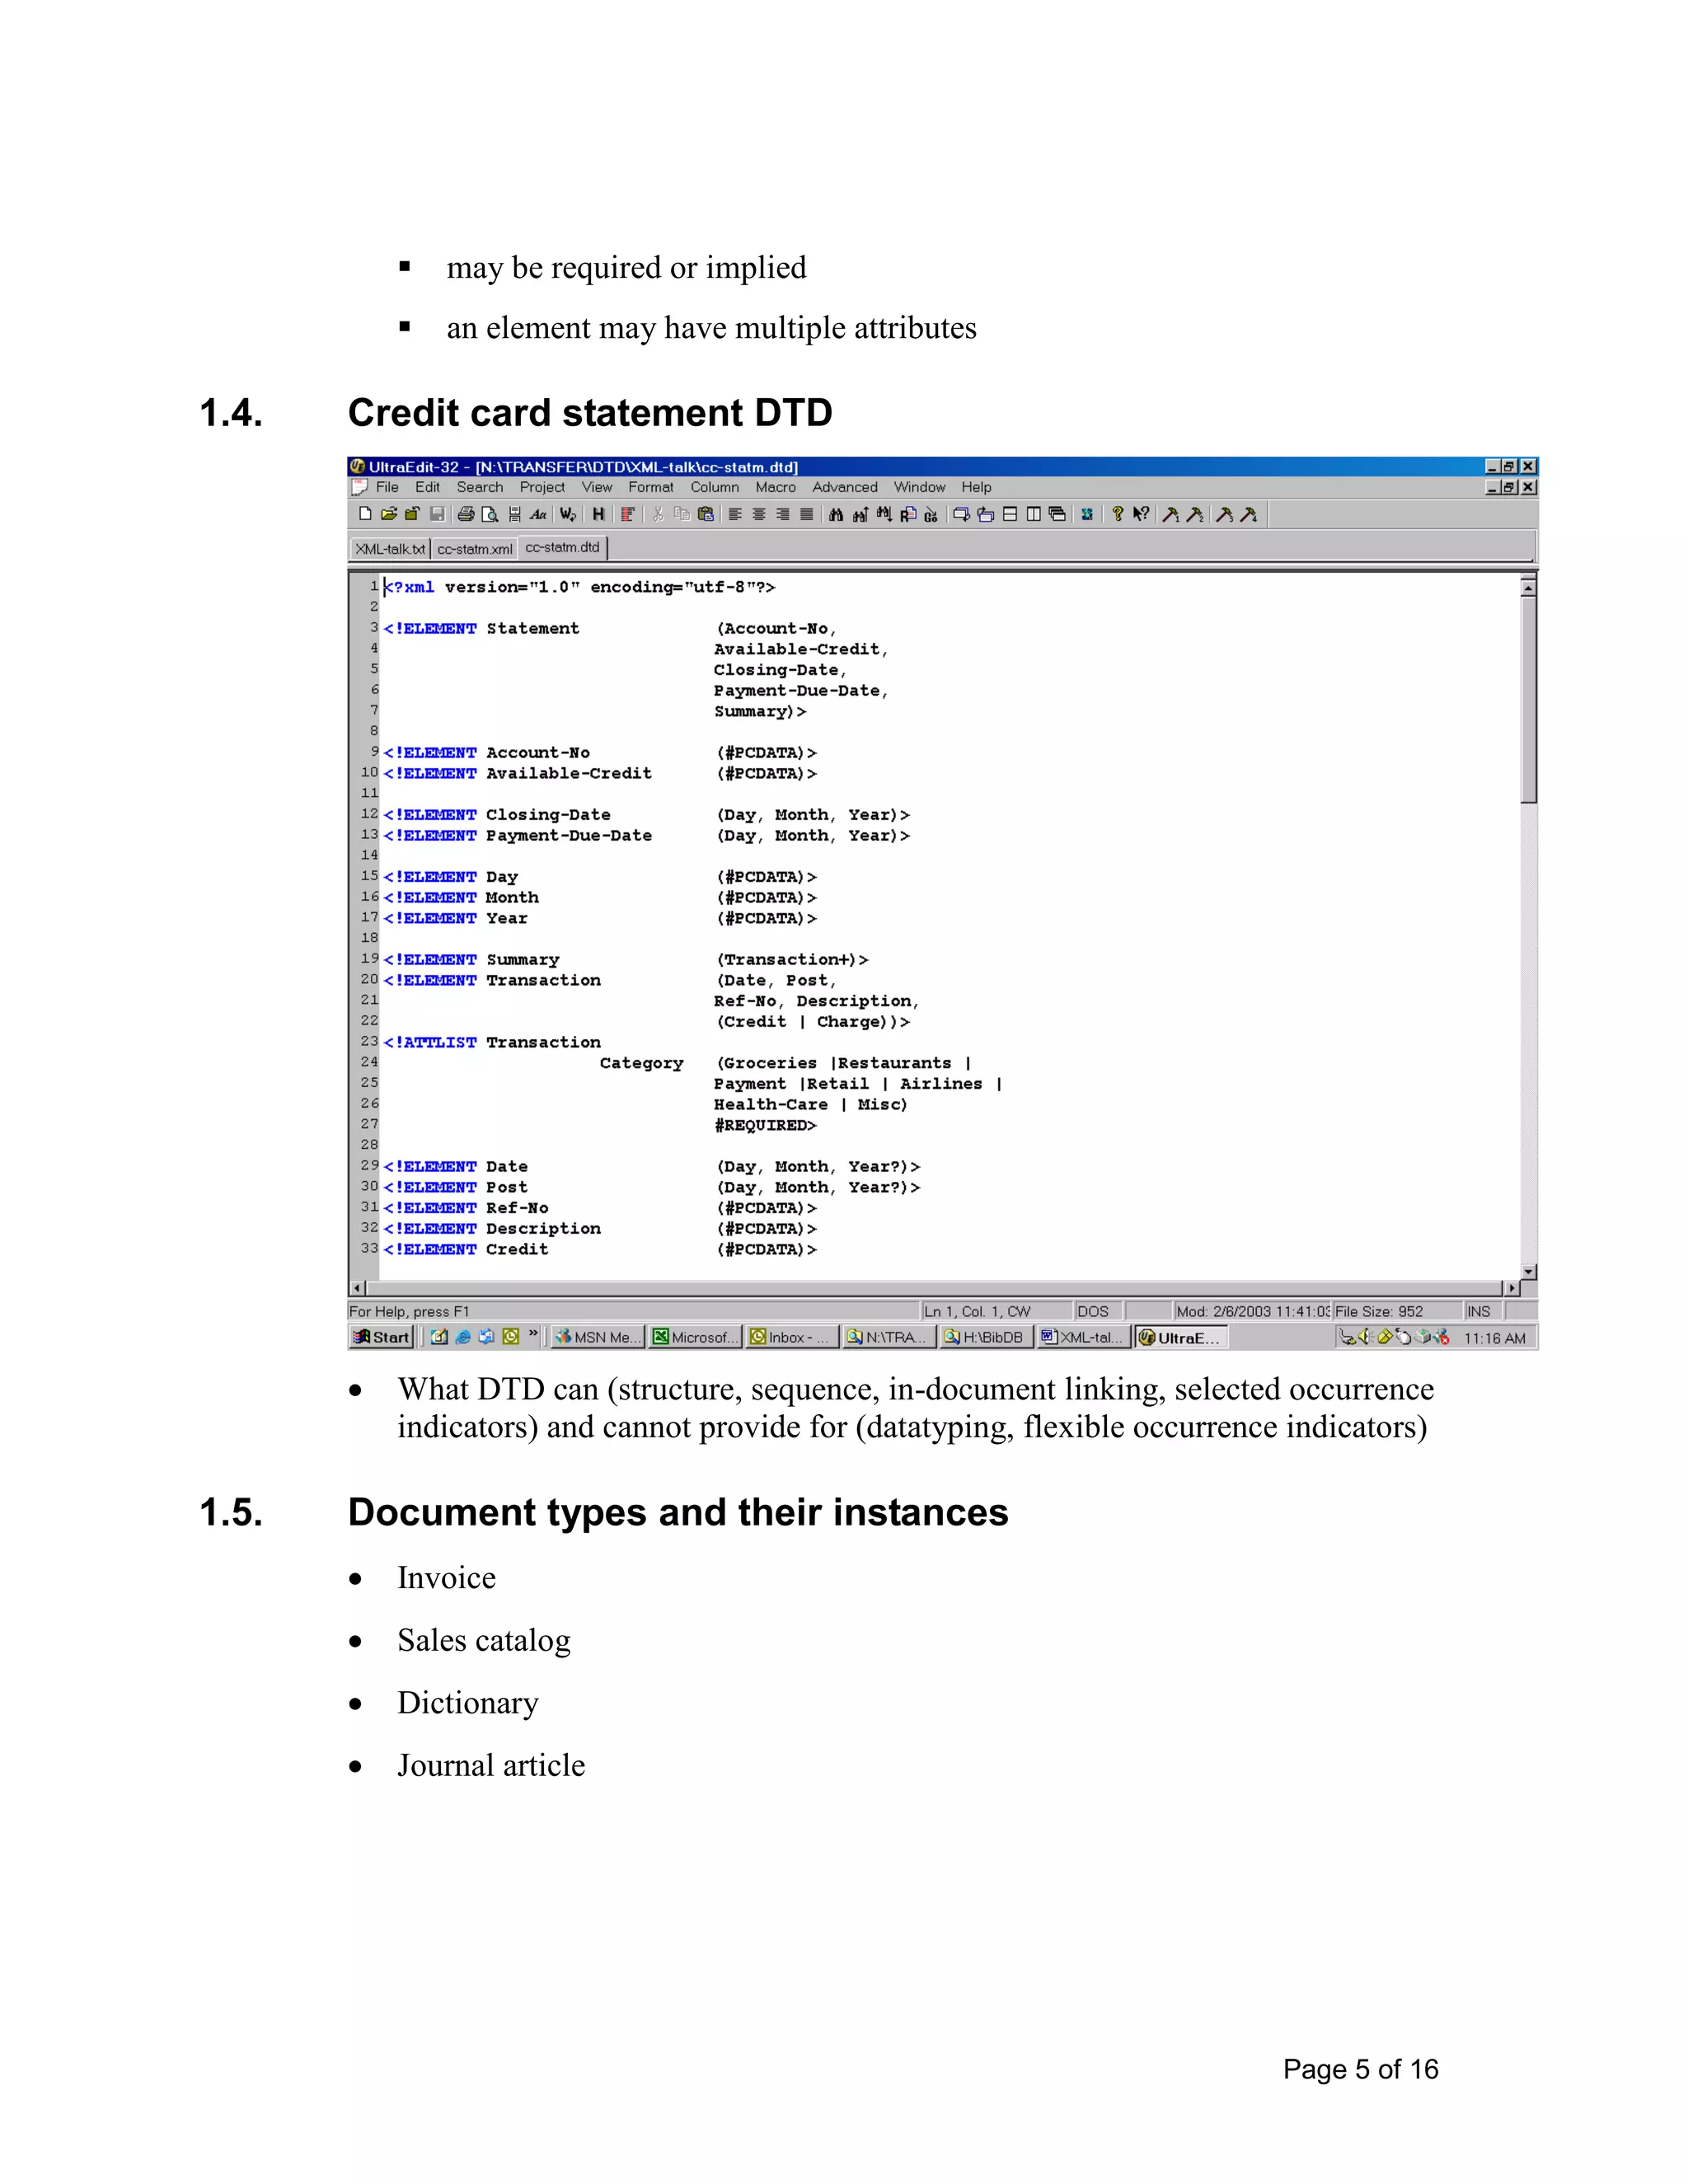Click the horizontal scrollbar right arrow
This screenshot has height=2184, width=1688.
tap(1512, 1288)
